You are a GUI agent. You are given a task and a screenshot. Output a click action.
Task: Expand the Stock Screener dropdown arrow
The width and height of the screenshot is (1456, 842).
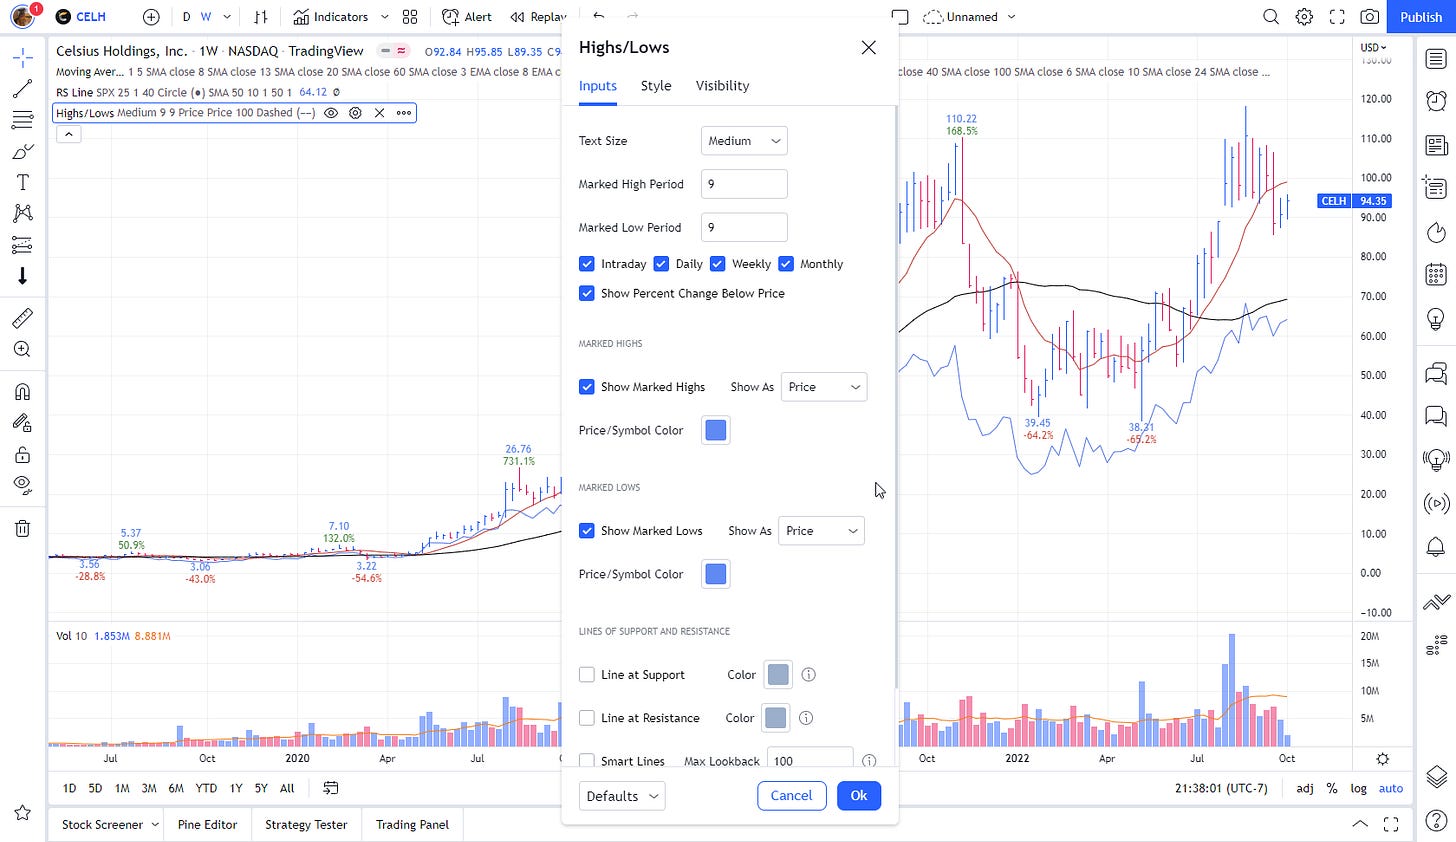[x=155, y=825]
